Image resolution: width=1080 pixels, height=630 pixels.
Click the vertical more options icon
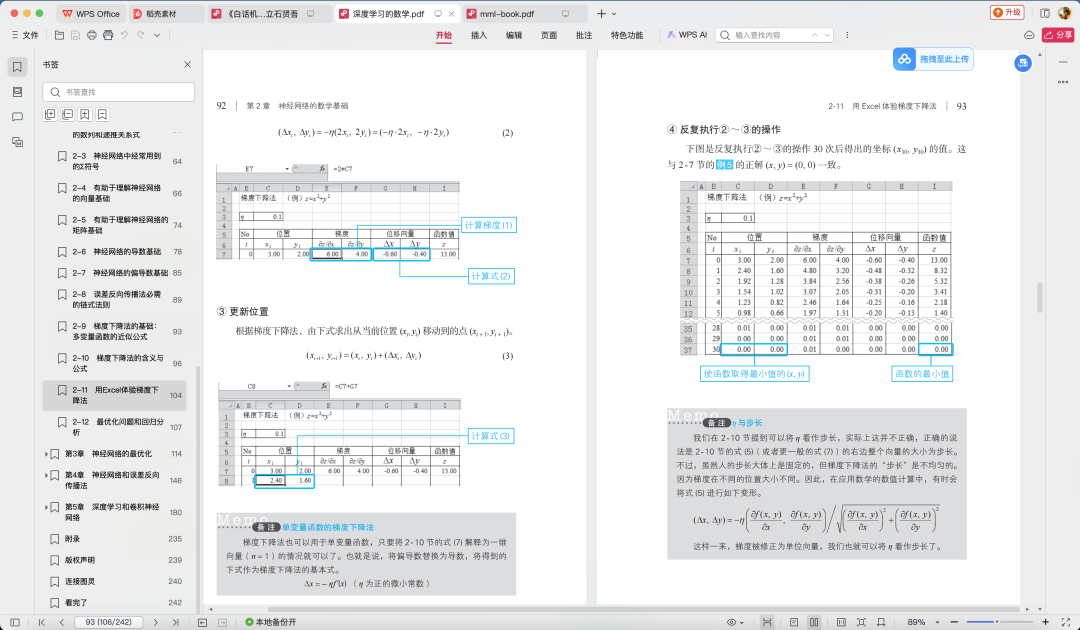(847, 35)
